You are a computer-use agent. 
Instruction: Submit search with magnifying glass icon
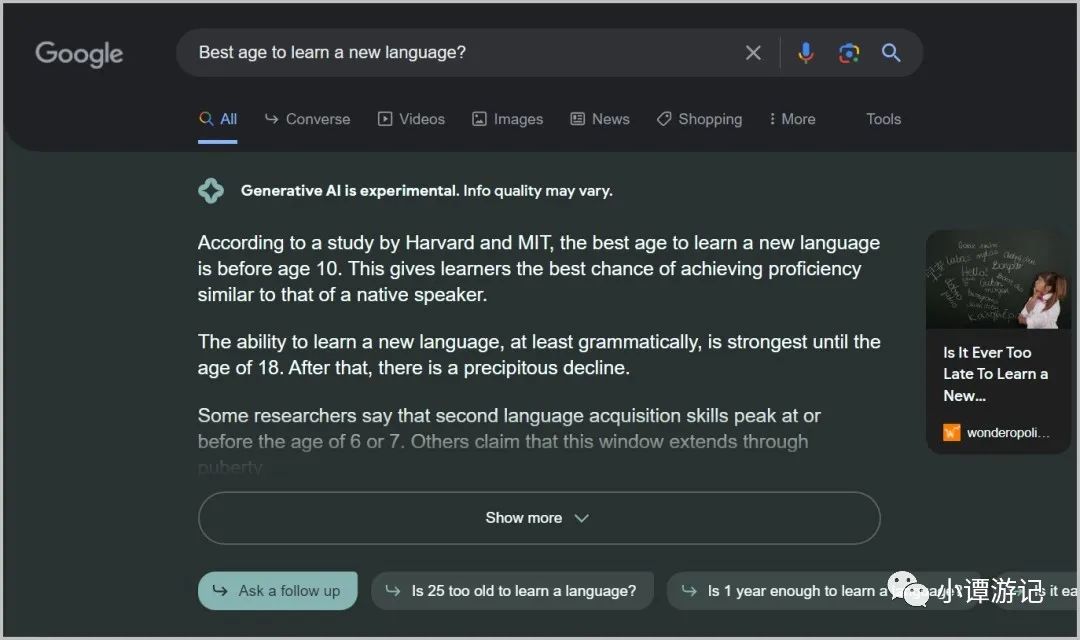click(x=891, y=52)
